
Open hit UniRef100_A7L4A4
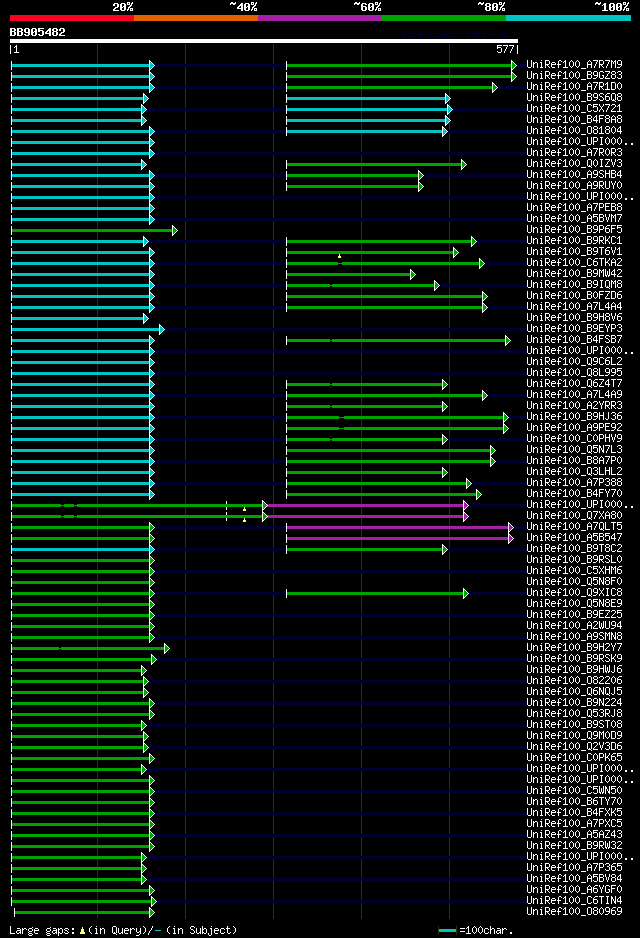point(574,307)
